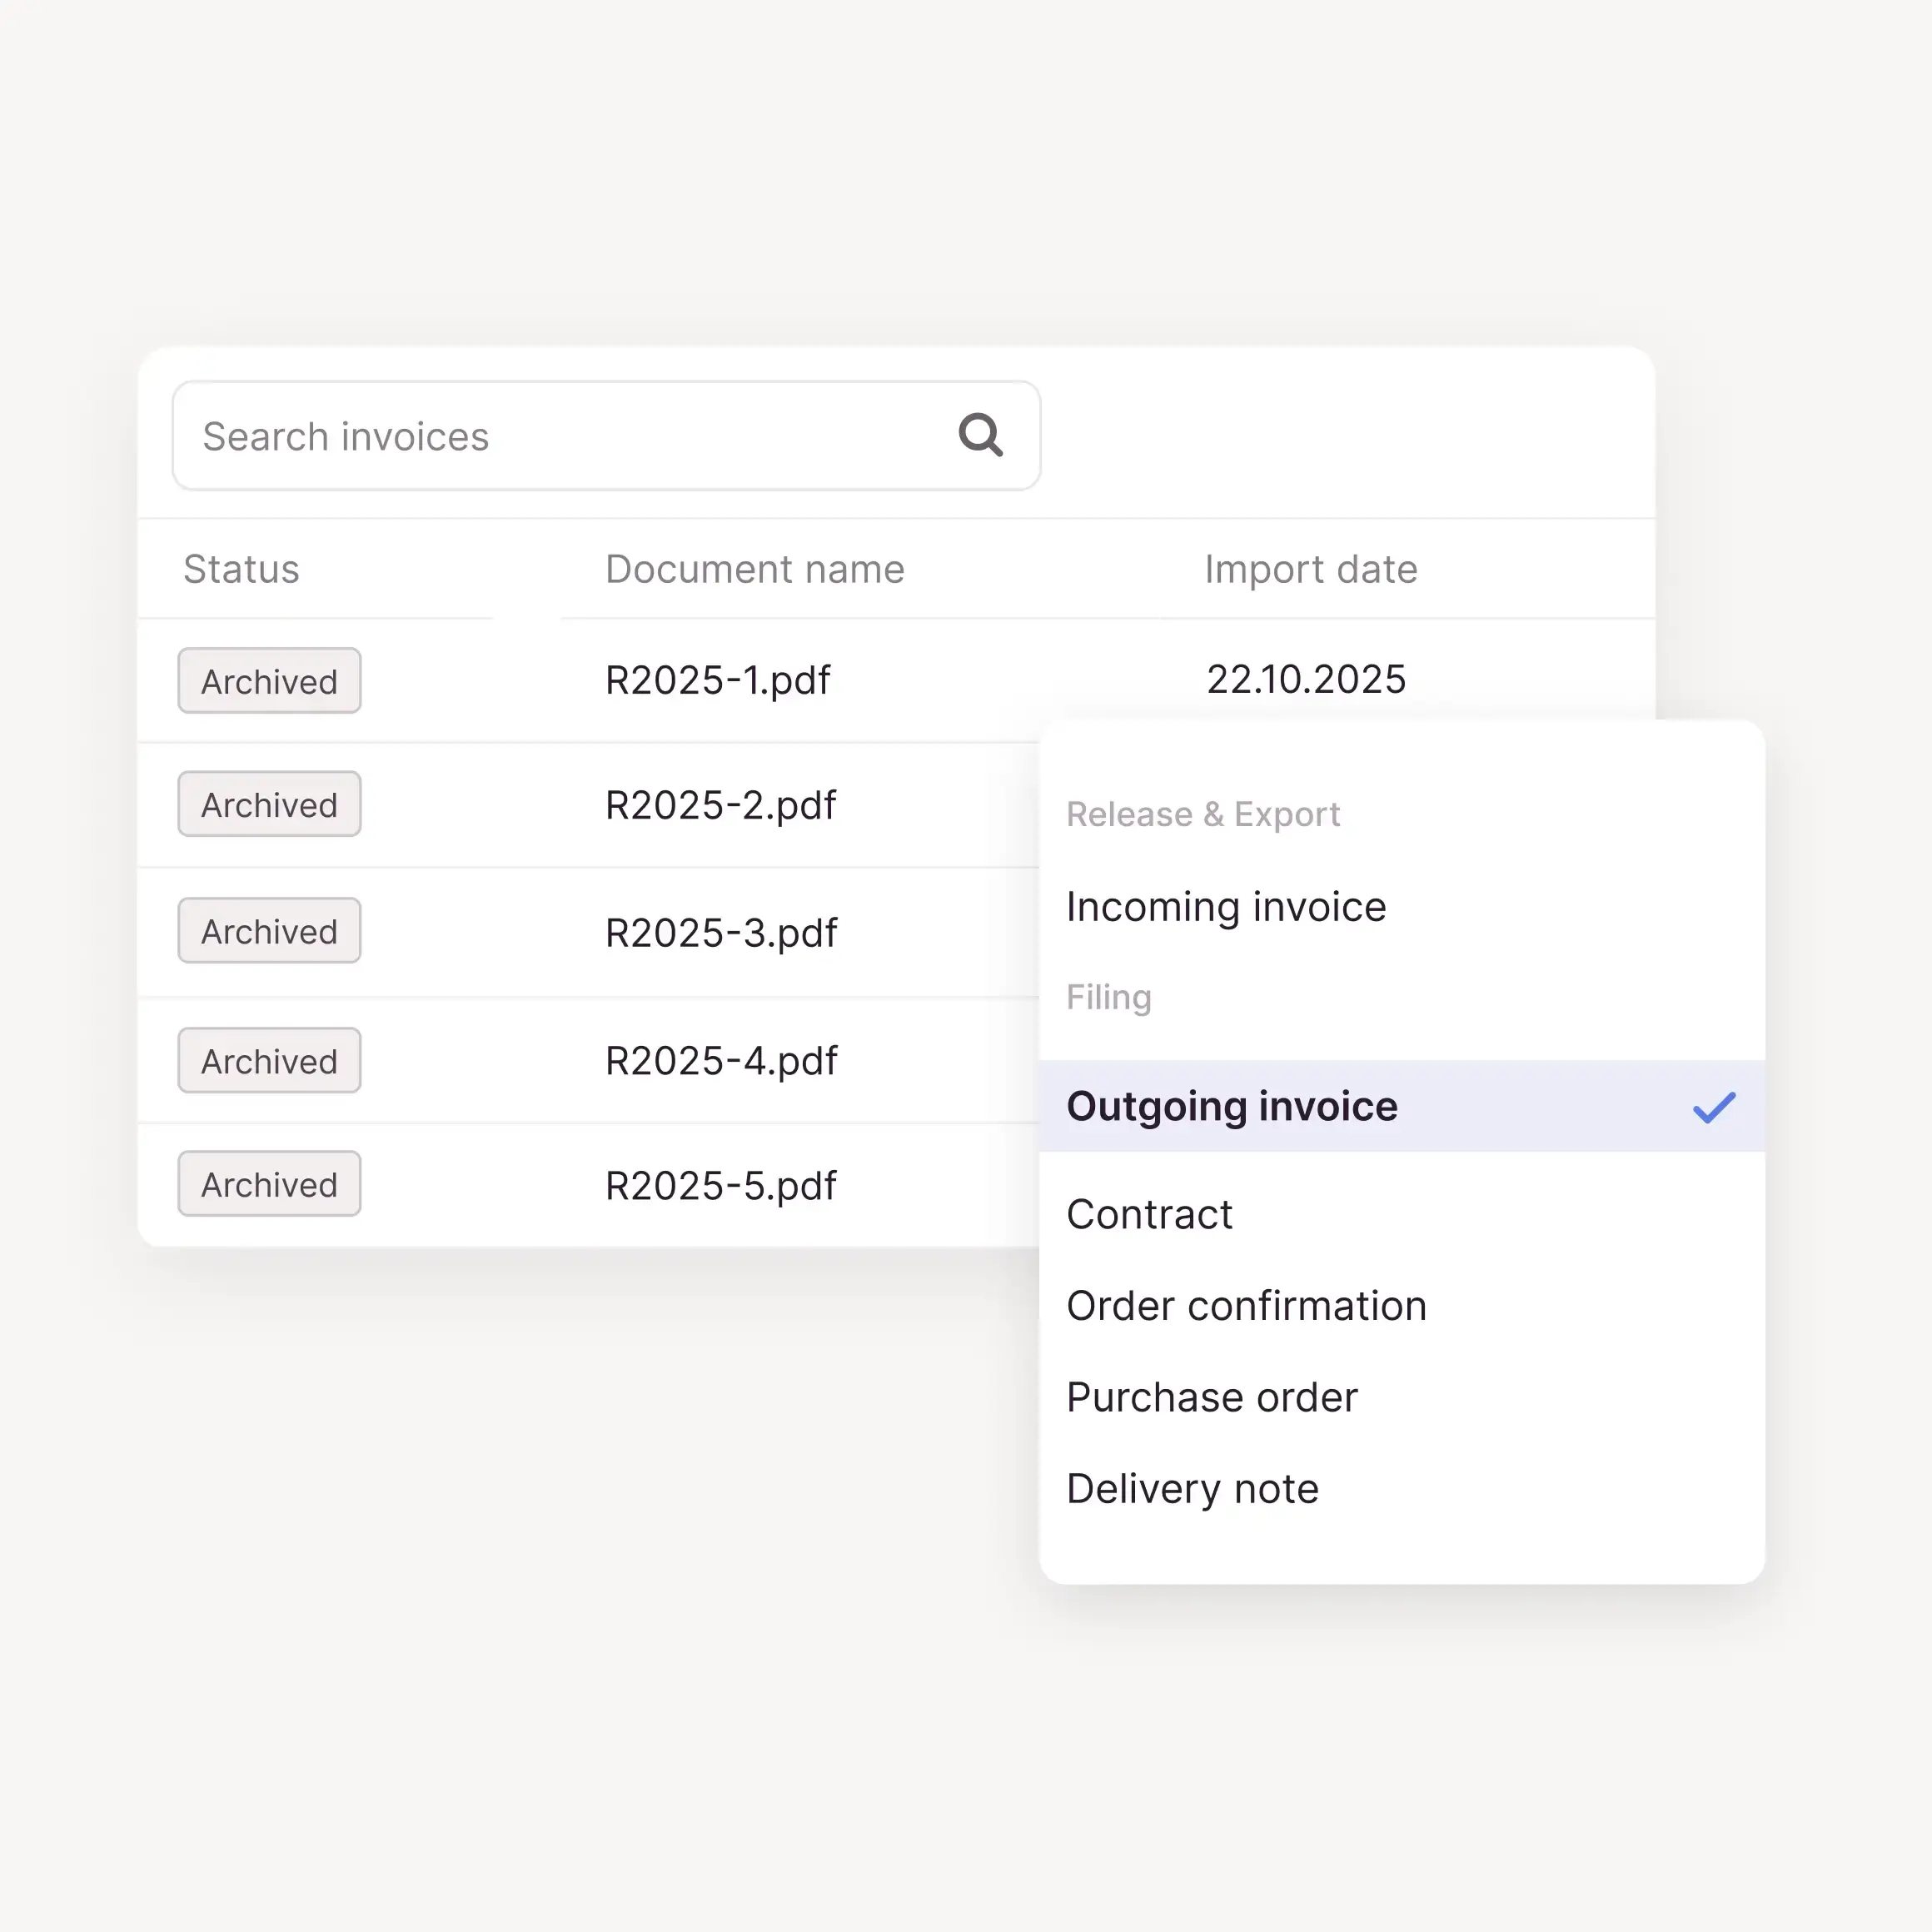Sort by Status column header
Image resolution: width=1932 pixels, height=1932 pixels.
coord(241,569)
